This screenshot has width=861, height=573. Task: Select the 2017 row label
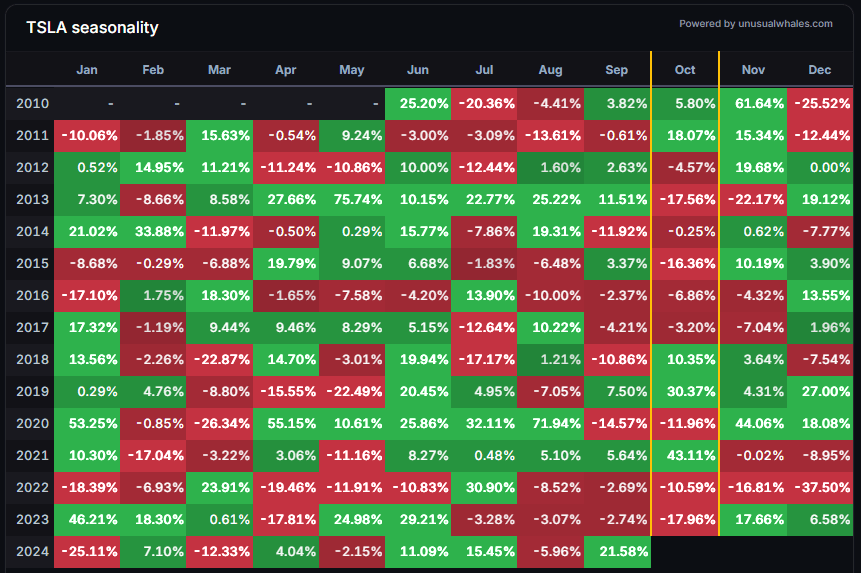(x=33, y=326)
